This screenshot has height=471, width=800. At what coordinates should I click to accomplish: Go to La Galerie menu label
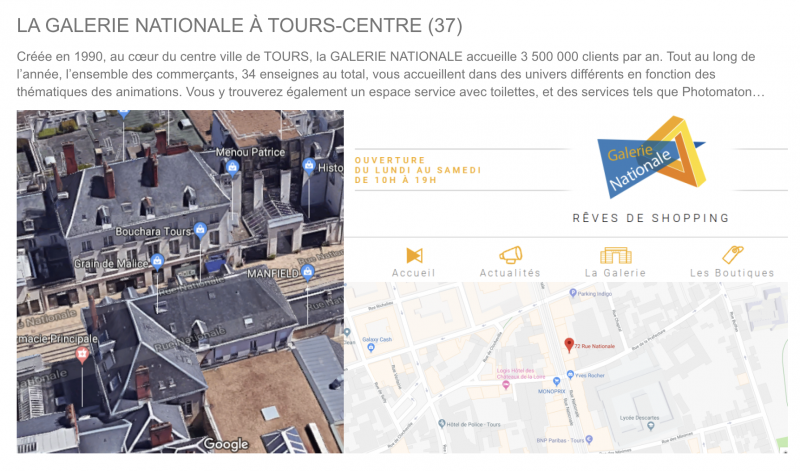(615, 273)
